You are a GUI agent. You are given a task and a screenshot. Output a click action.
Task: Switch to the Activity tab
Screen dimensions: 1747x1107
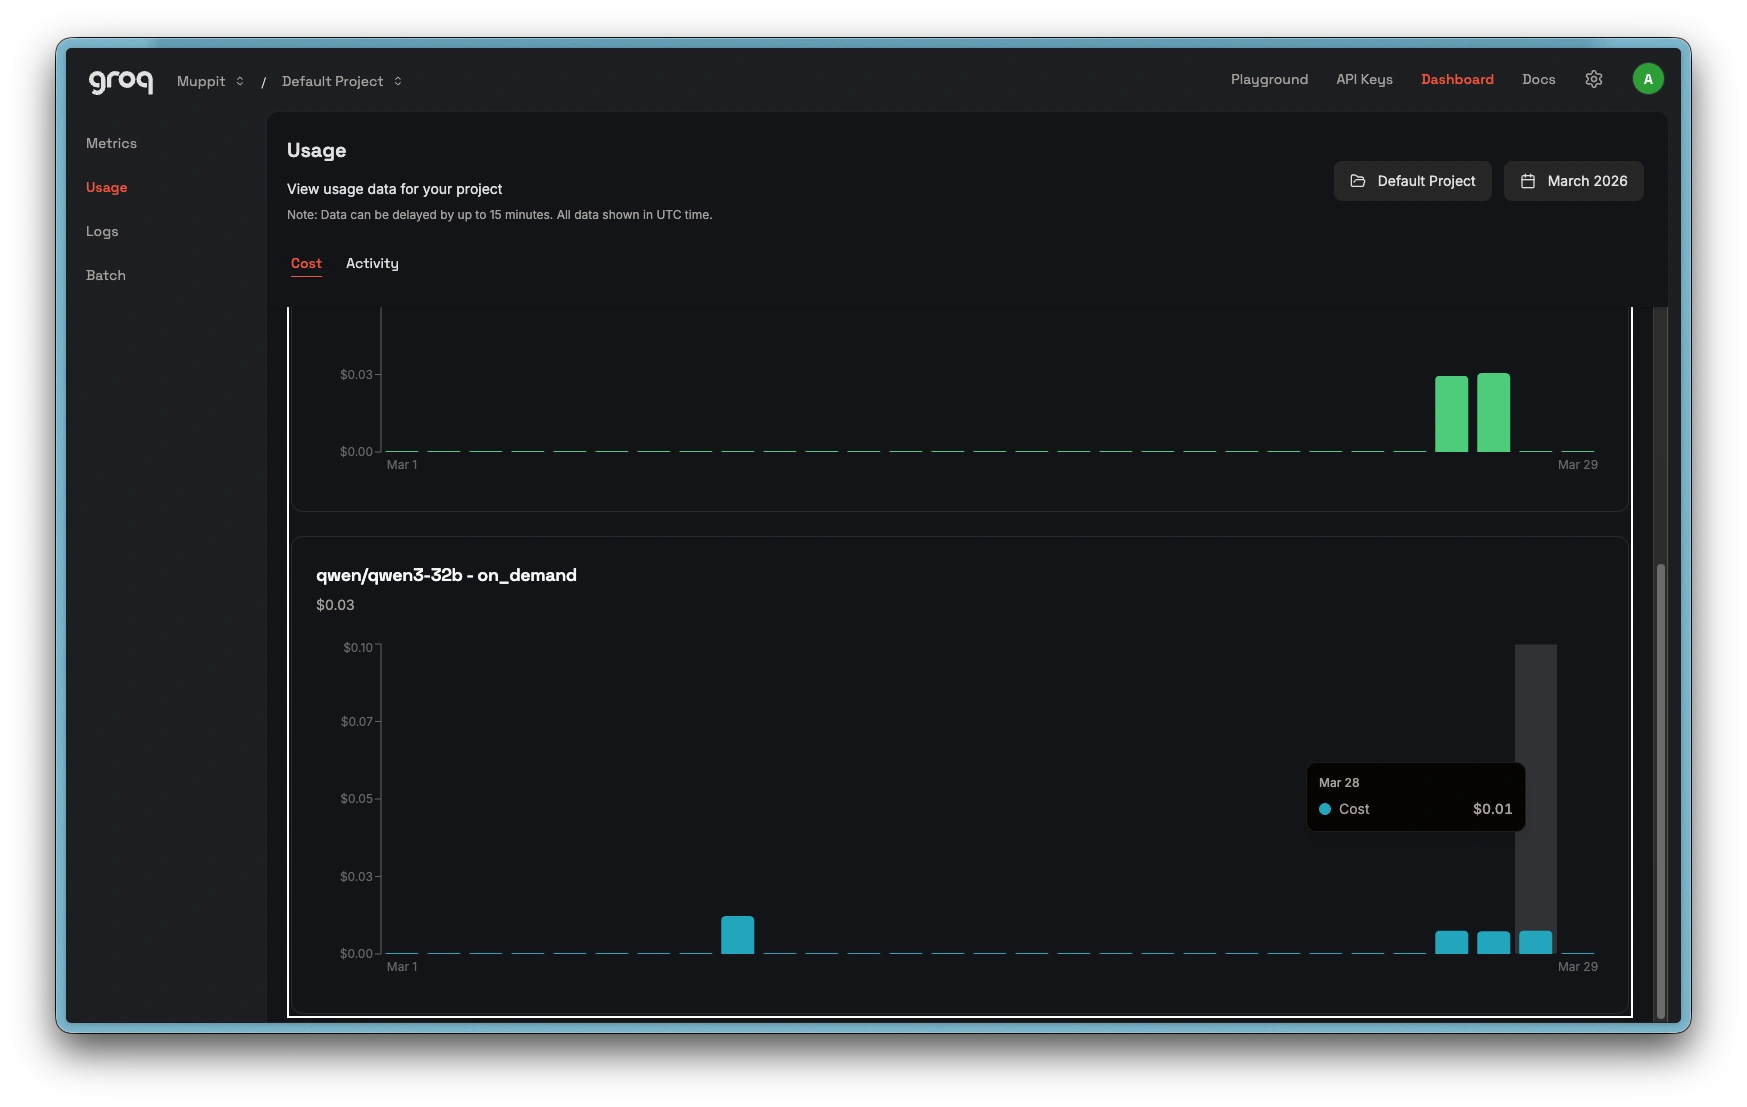(x=372, y=263)
